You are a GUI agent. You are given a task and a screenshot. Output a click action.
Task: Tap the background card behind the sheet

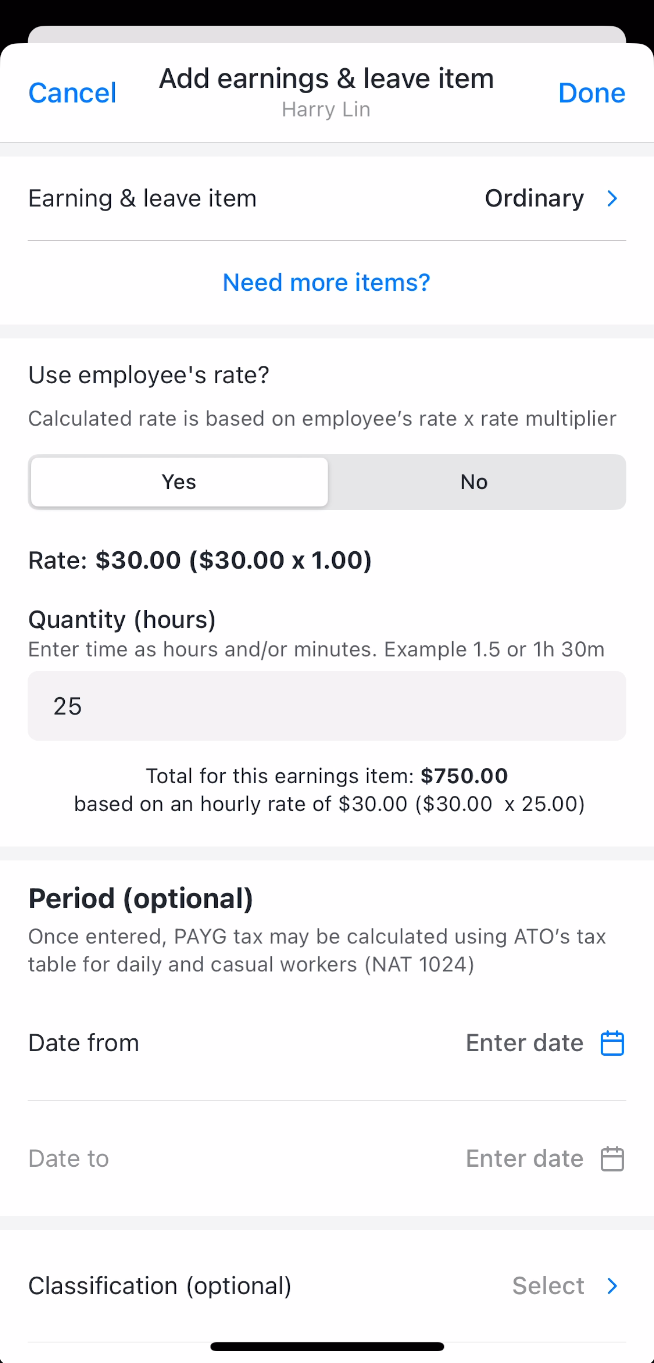pyautogui.click(x=326, y=33)
